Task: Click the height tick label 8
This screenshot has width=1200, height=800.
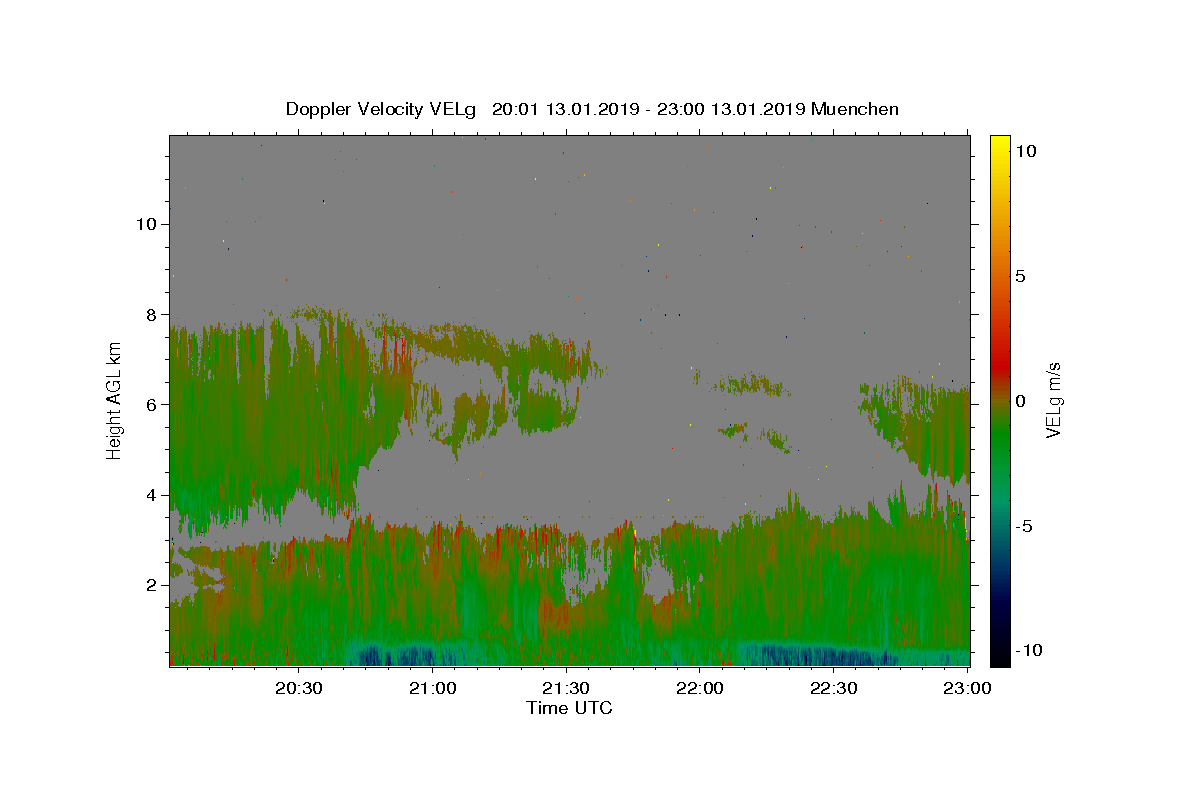Action: pos(153,314)
